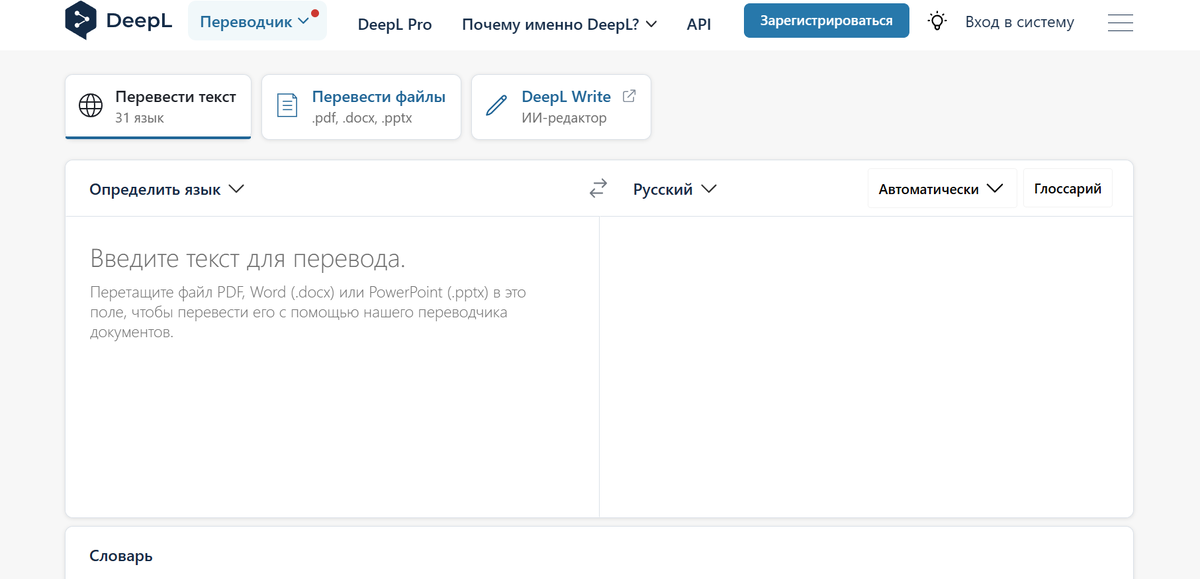The image size is (1200, 579).
Task: Click the globe icon on Перевести текст tab
Action: pyautogui.click(x=91, y=106)
